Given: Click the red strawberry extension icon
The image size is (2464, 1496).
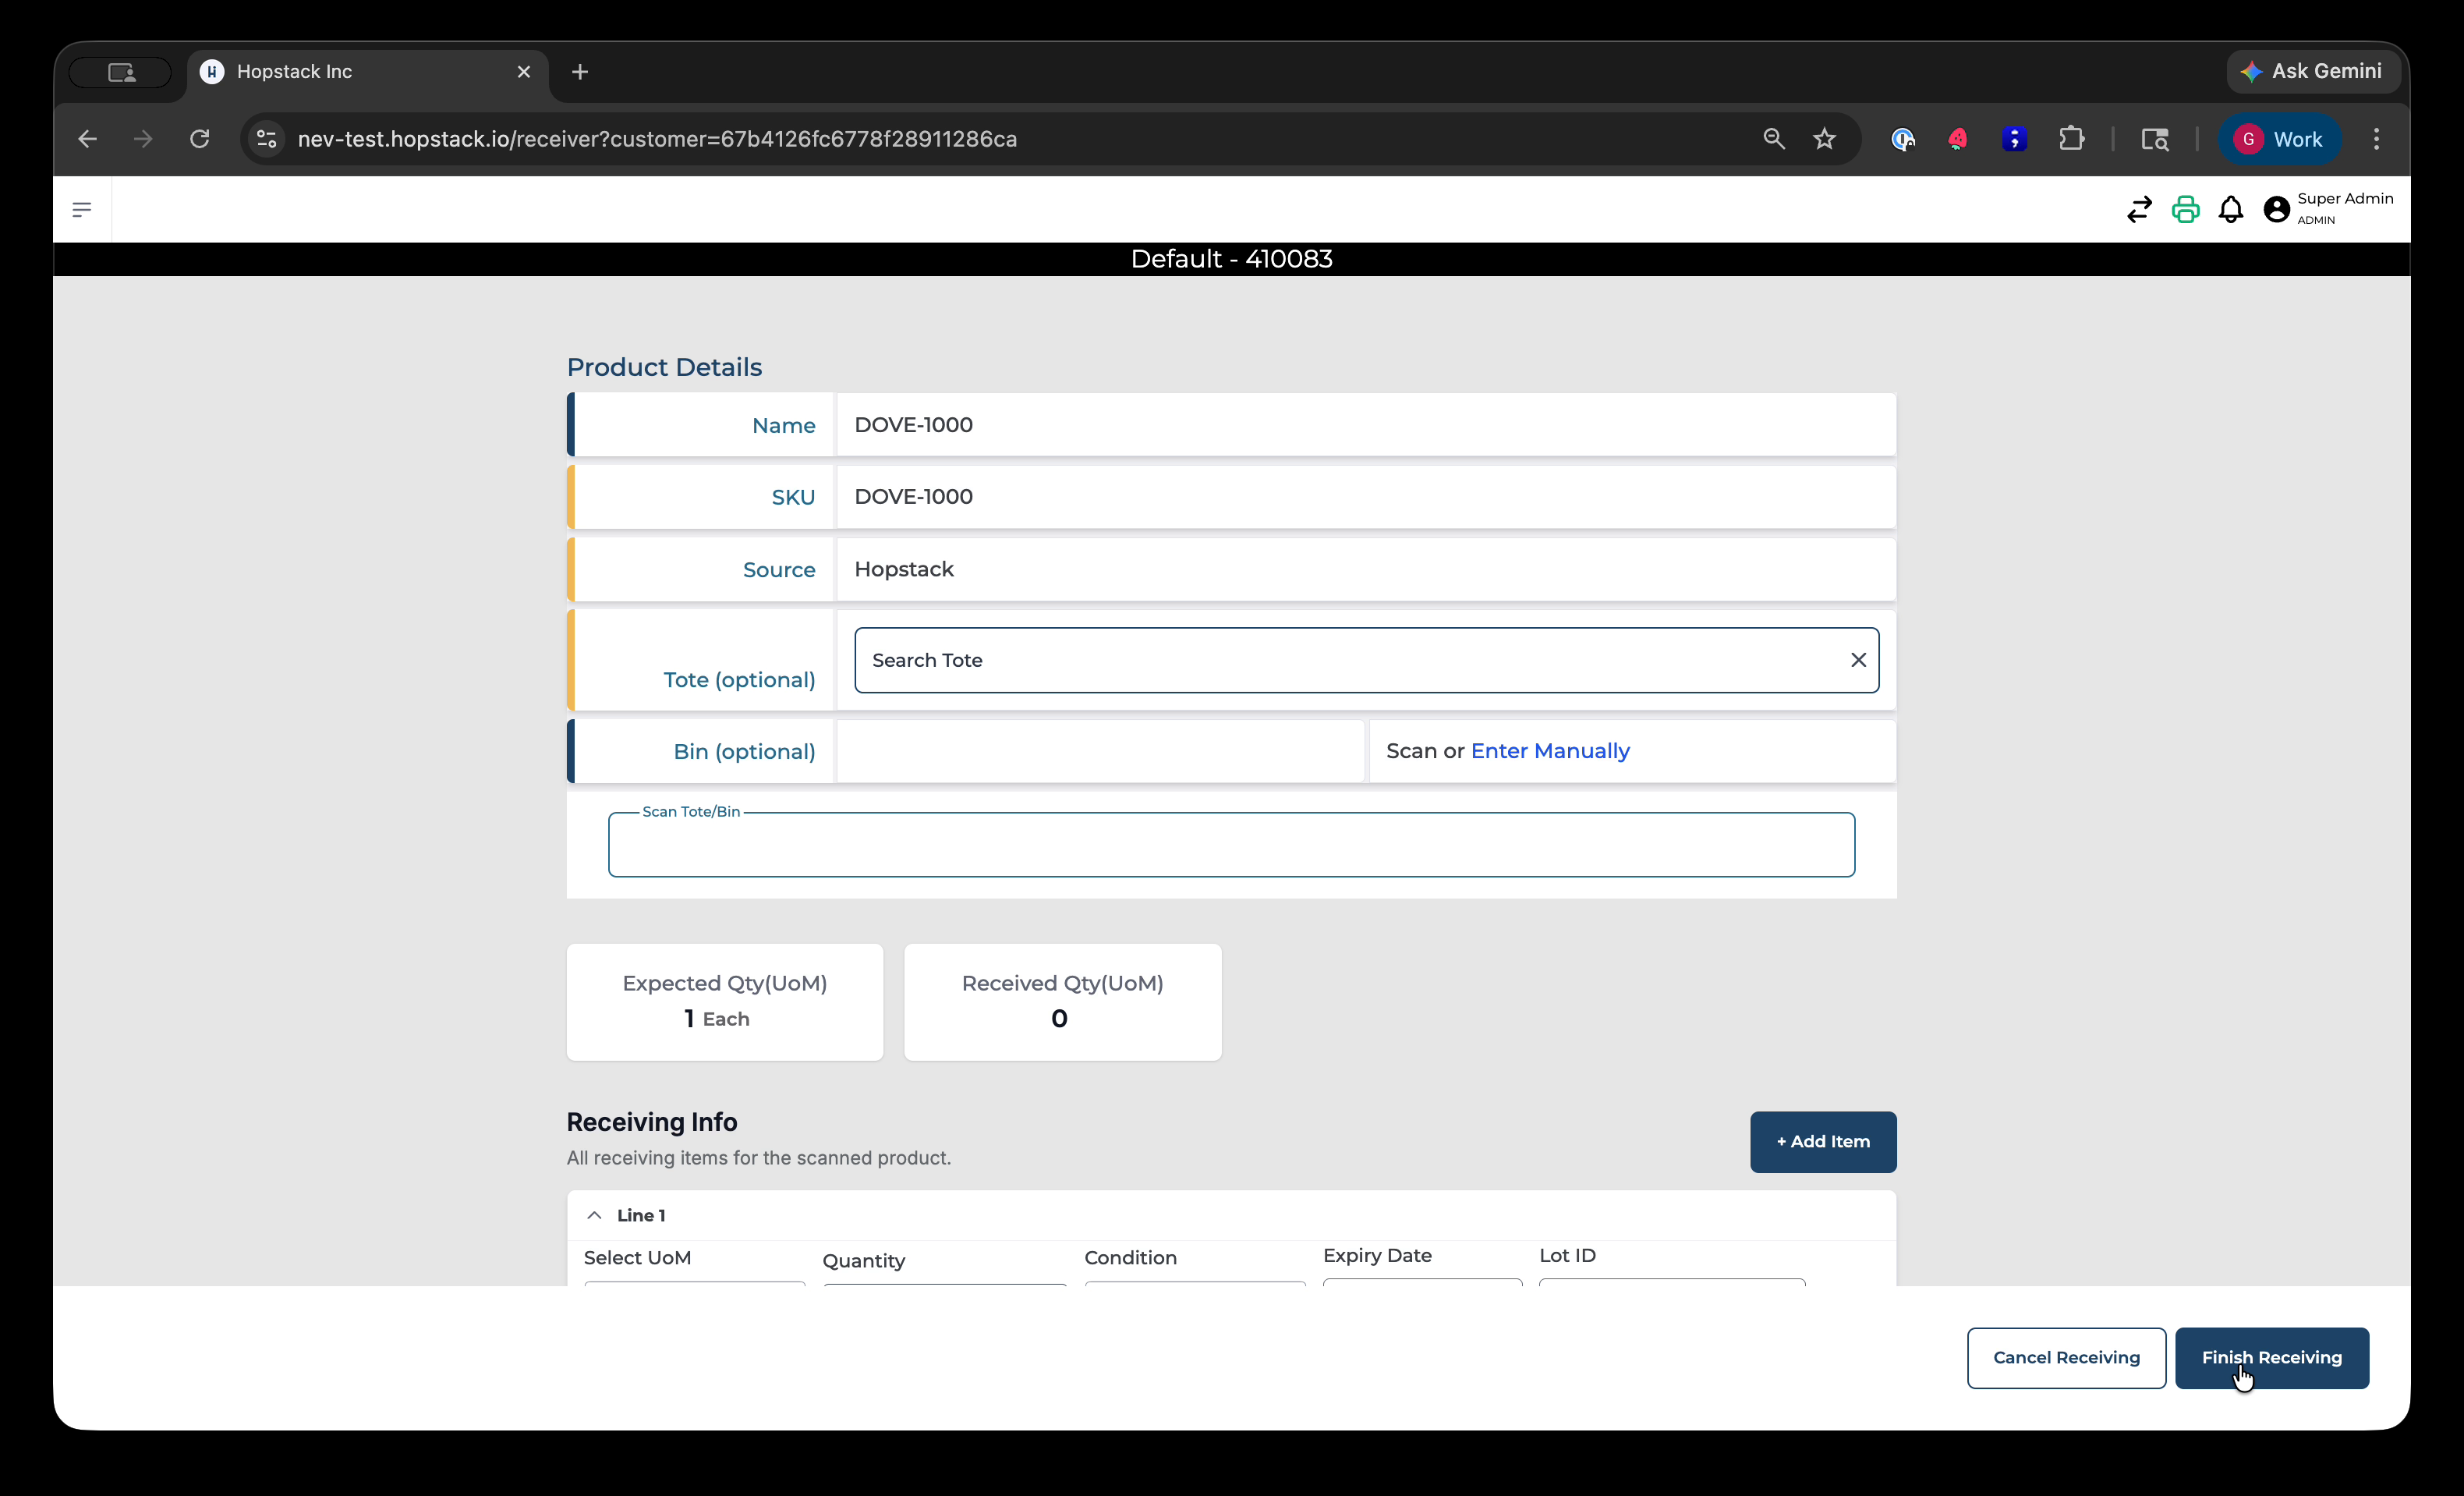Looking at the screenshot, I should tap(1958, 139).
